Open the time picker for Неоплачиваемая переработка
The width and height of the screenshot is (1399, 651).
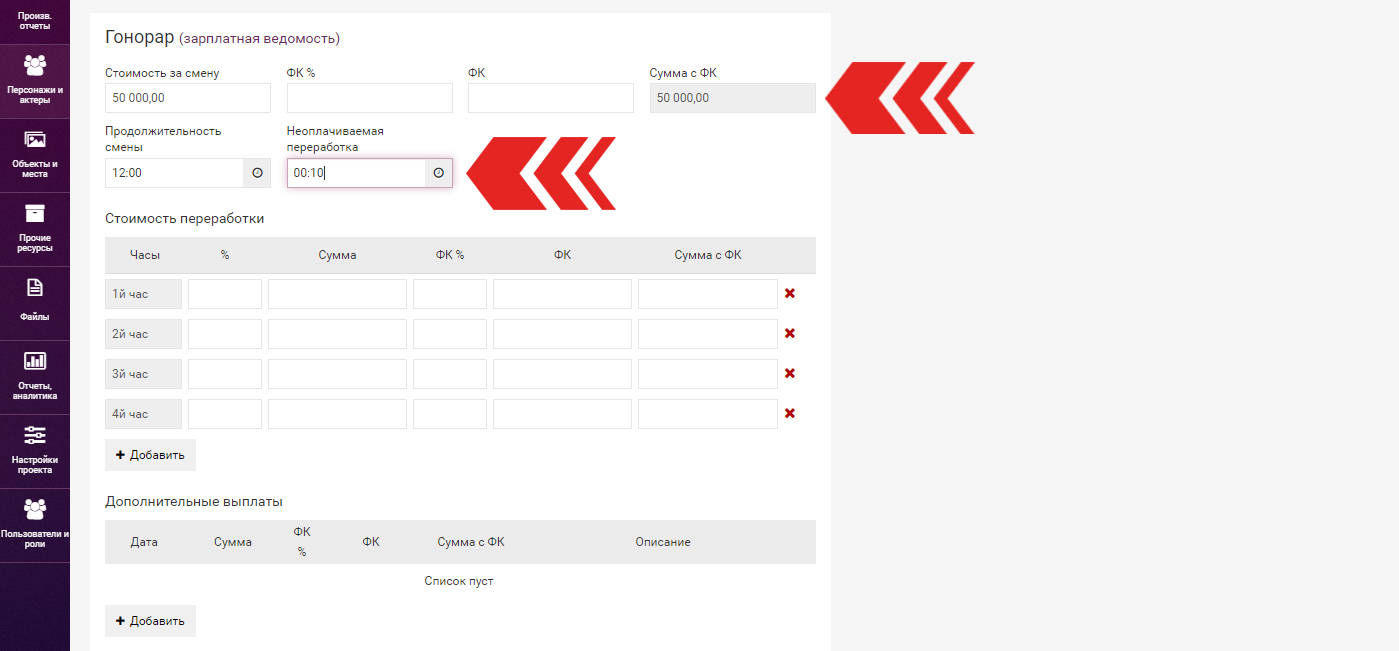click(x=438, y=173)
